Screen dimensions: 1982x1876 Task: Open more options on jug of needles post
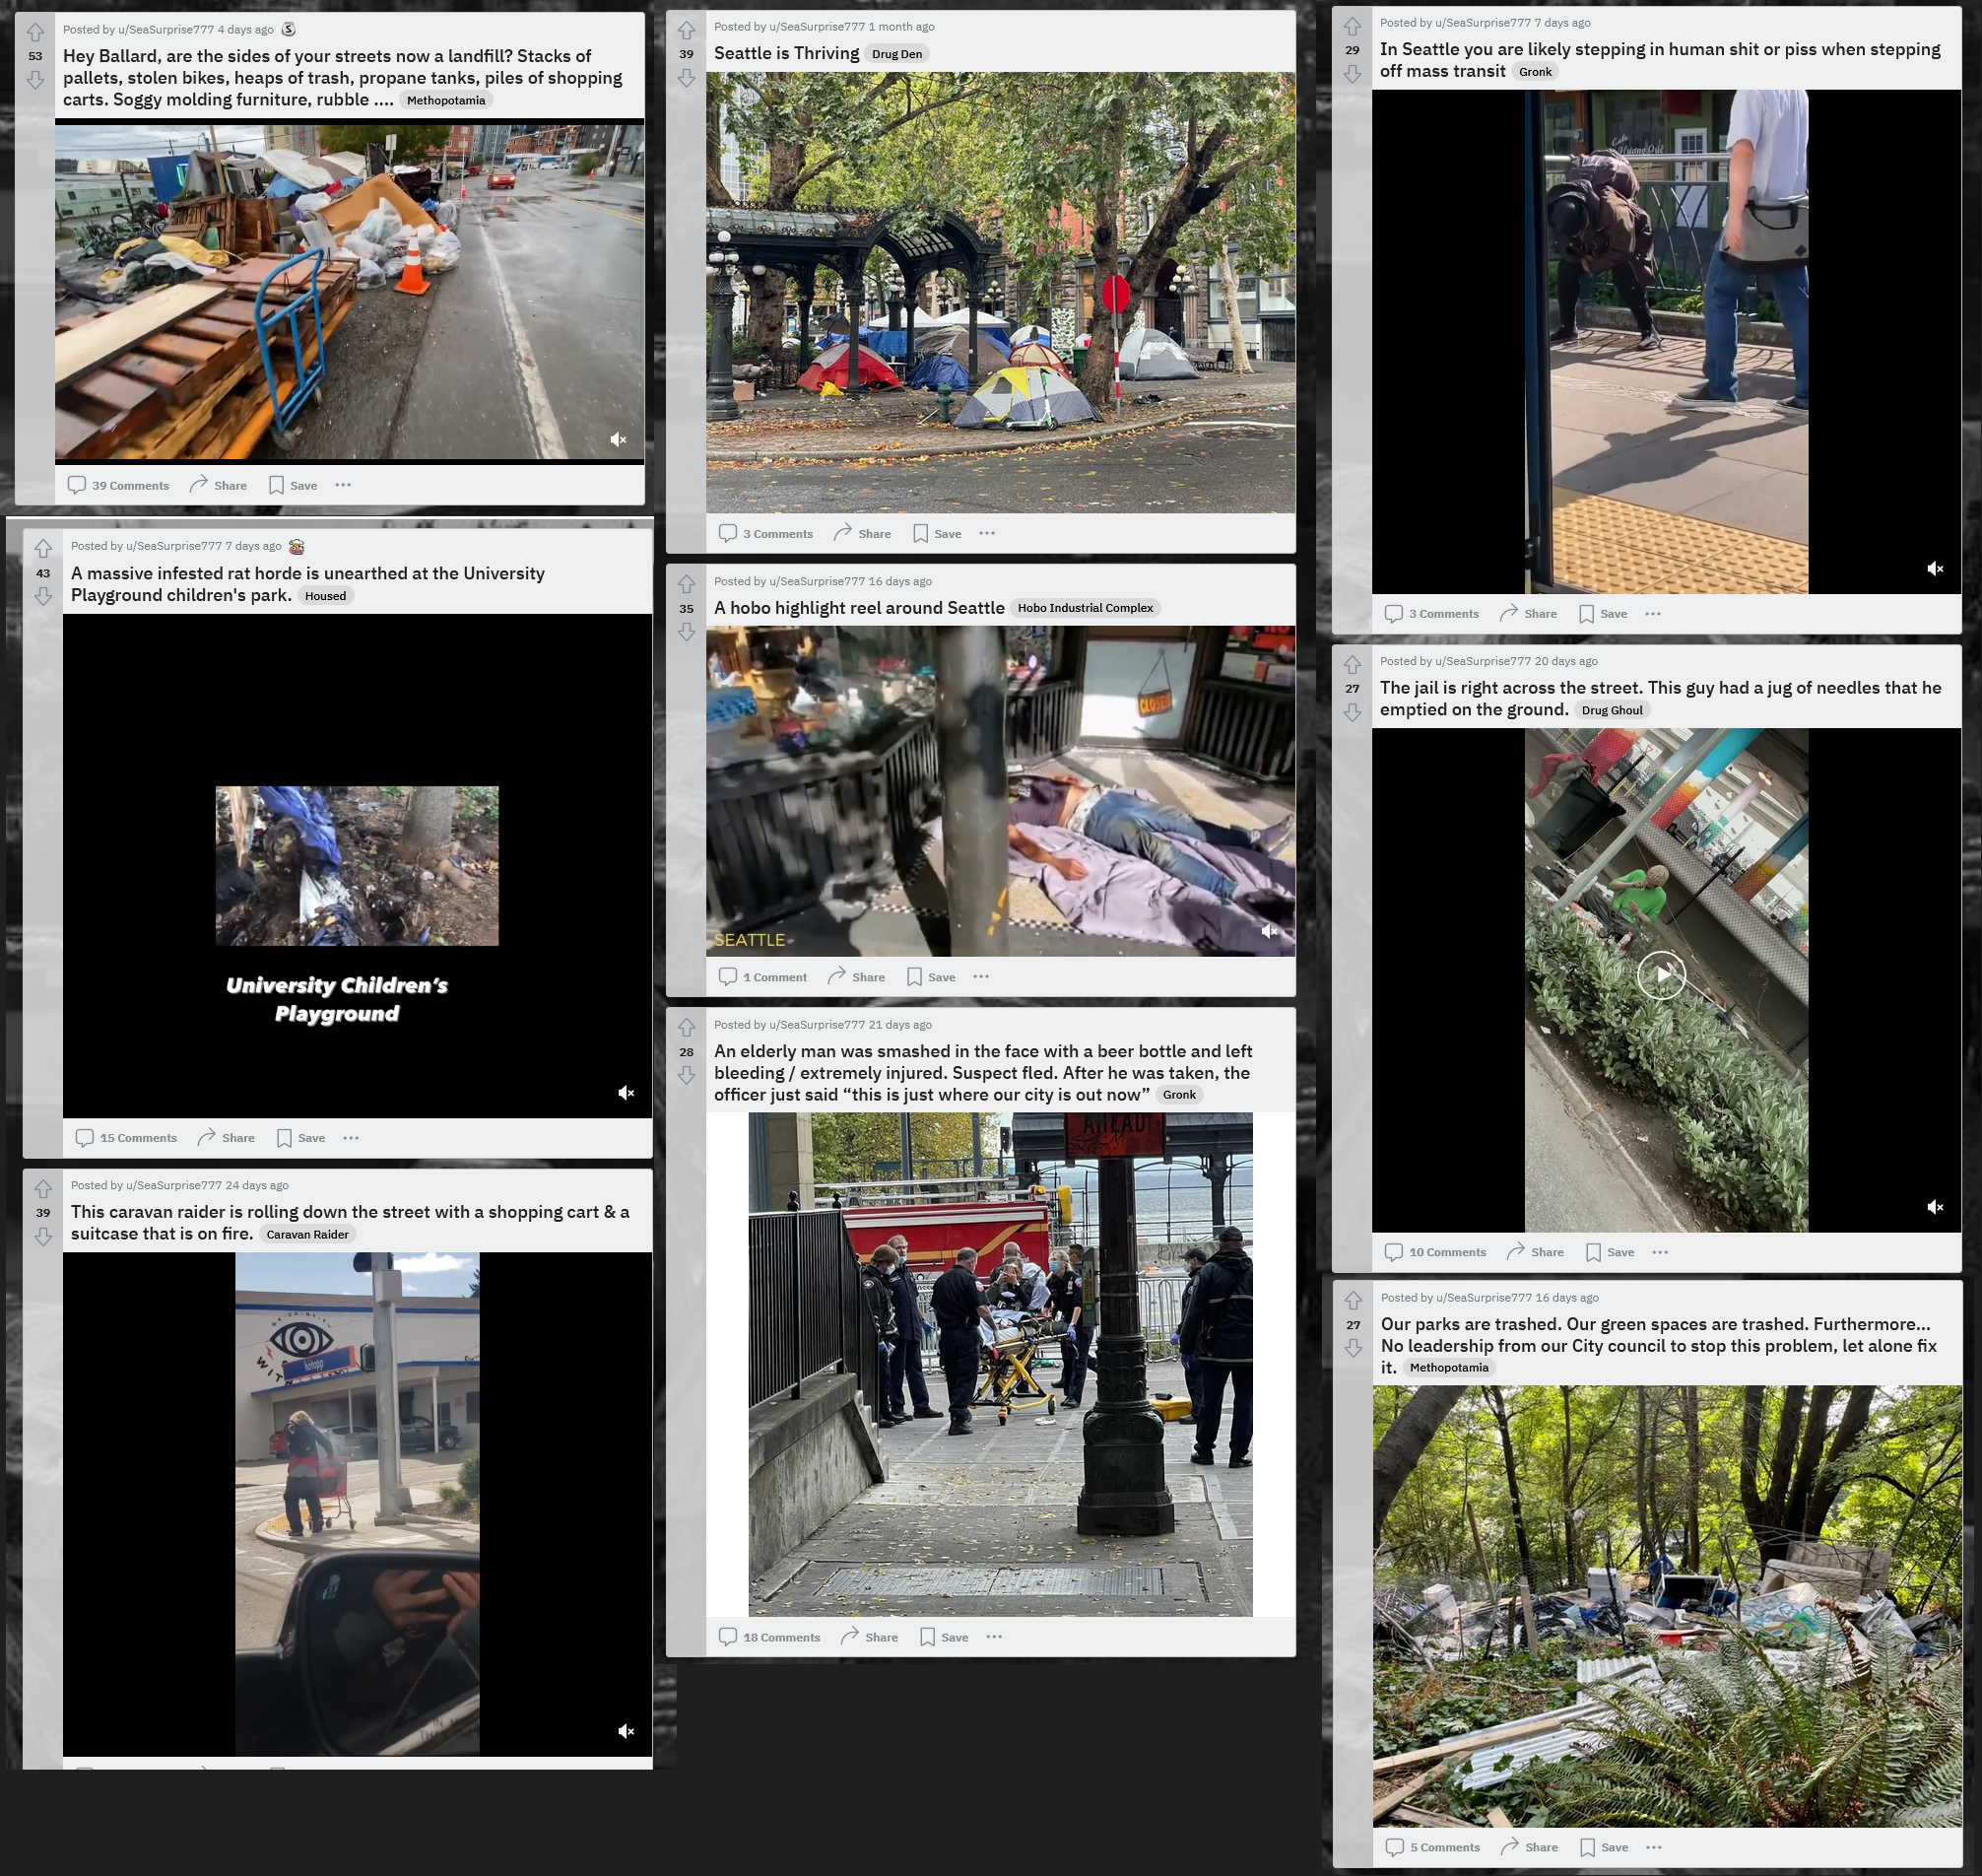coord(1660,1252)
